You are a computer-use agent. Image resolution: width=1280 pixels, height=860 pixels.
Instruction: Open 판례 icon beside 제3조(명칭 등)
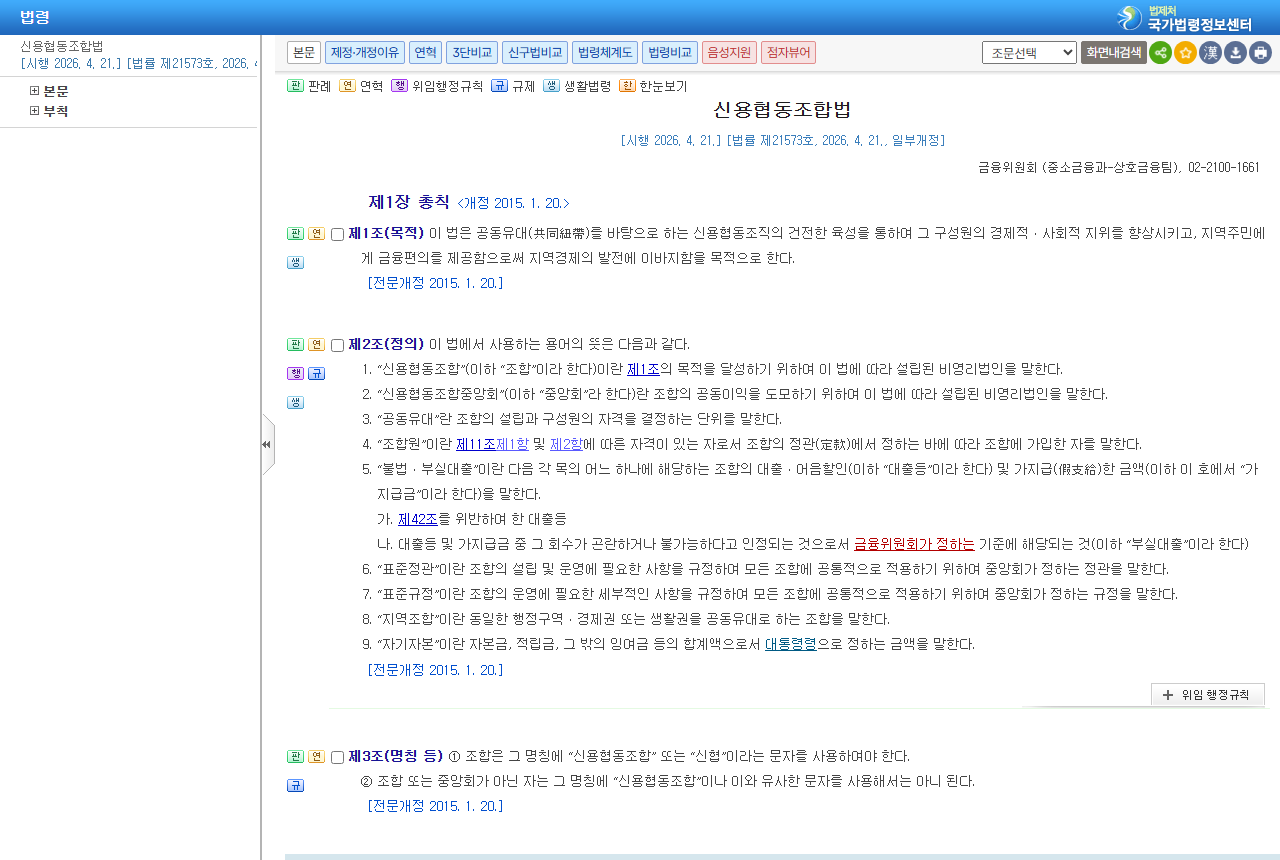coord(295,757)
